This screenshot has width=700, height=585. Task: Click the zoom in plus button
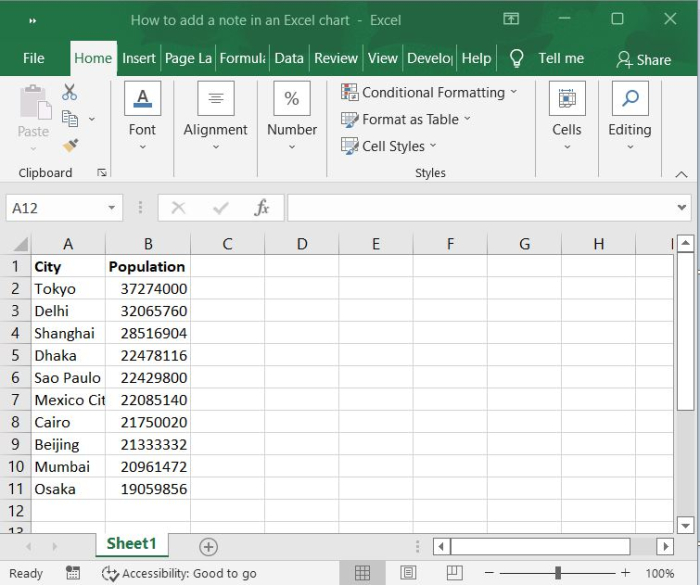click(625, 572)
